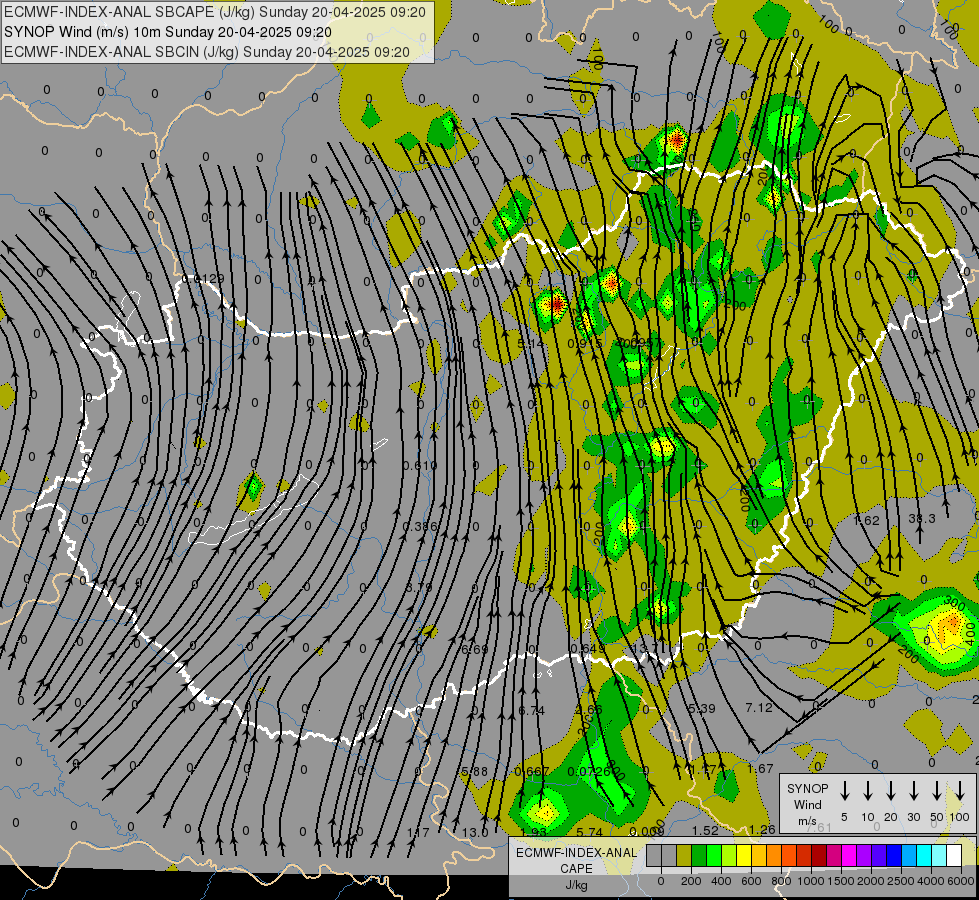Click the 13.0 value on the map
This screenshot has height=900, width=979.
click(x=475, y=833)
